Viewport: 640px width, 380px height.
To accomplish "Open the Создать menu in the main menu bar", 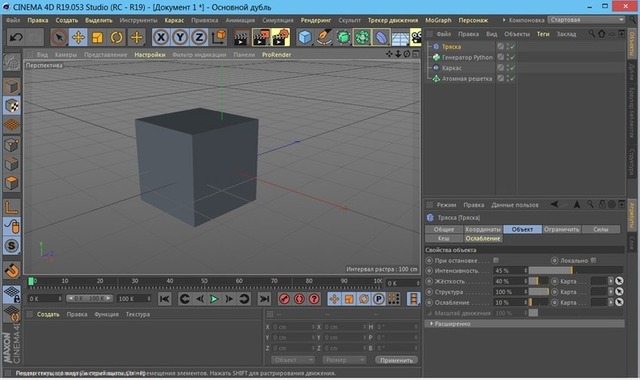I will tap(67, 20).
